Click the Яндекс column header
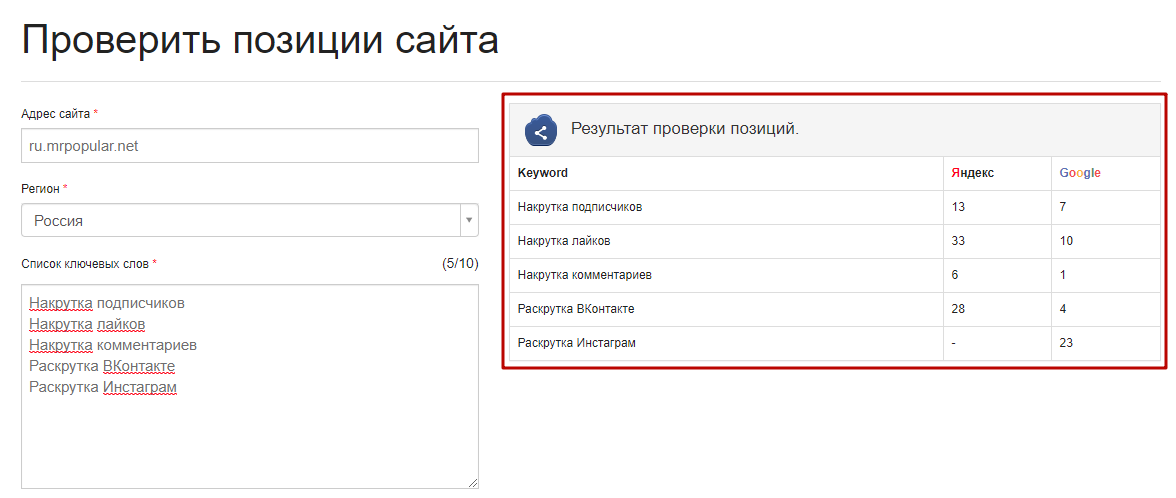This screenshot has height=498, width=1176. point(973,172)
